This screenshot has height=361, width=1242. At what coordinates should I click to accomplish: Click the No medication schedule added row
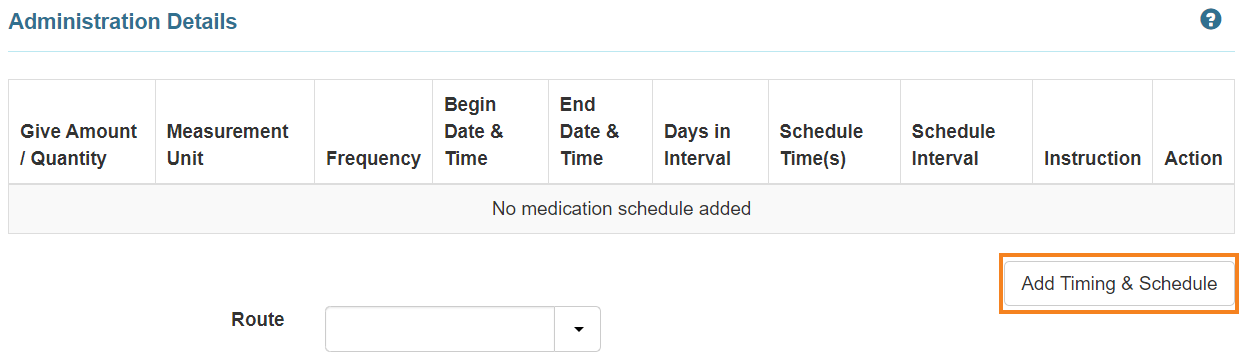(621, 209)
